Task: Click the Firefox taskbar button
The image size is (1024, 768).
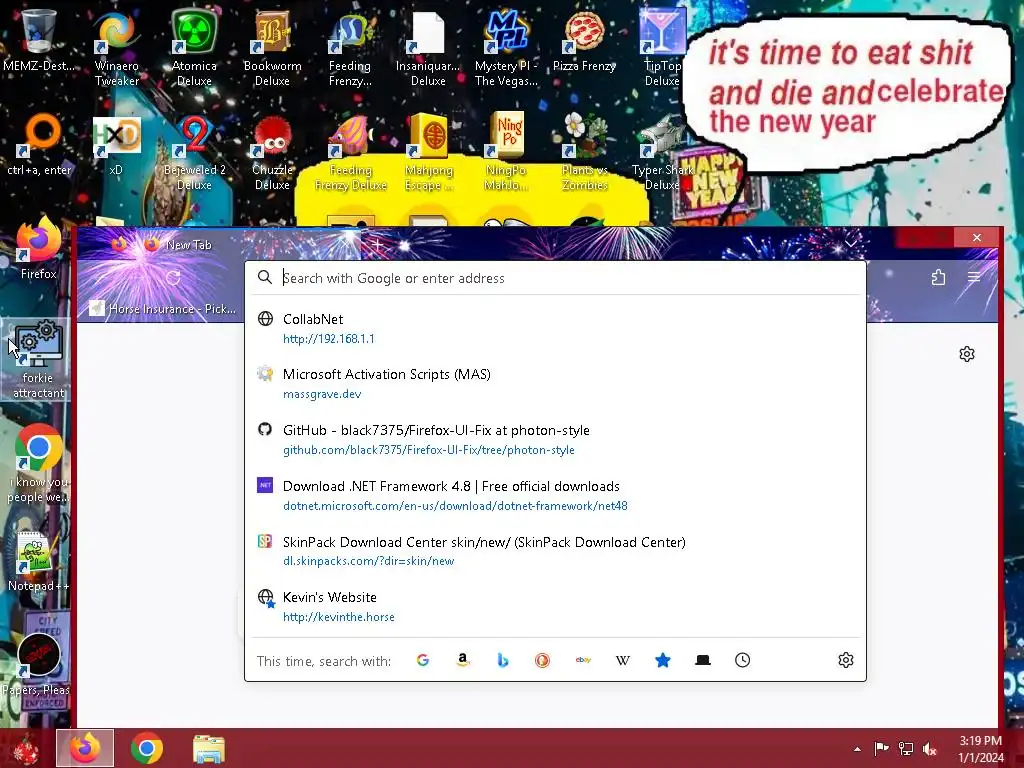Action: point(85,748)
